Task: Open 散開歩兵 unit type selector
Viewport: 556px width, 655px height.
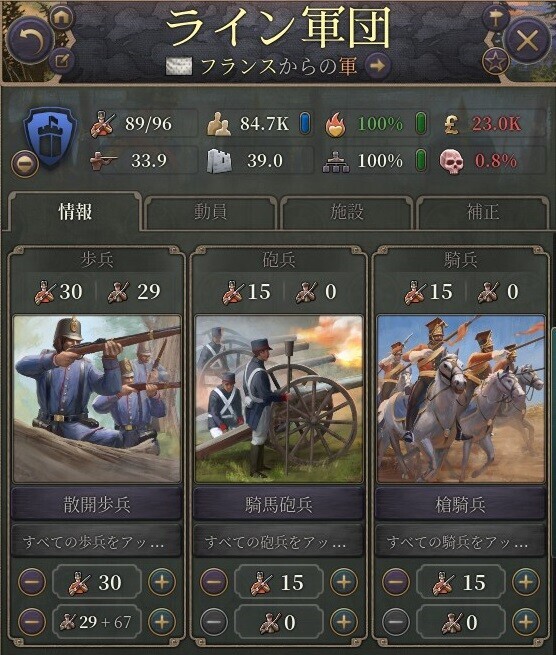Action: [97, 504]
